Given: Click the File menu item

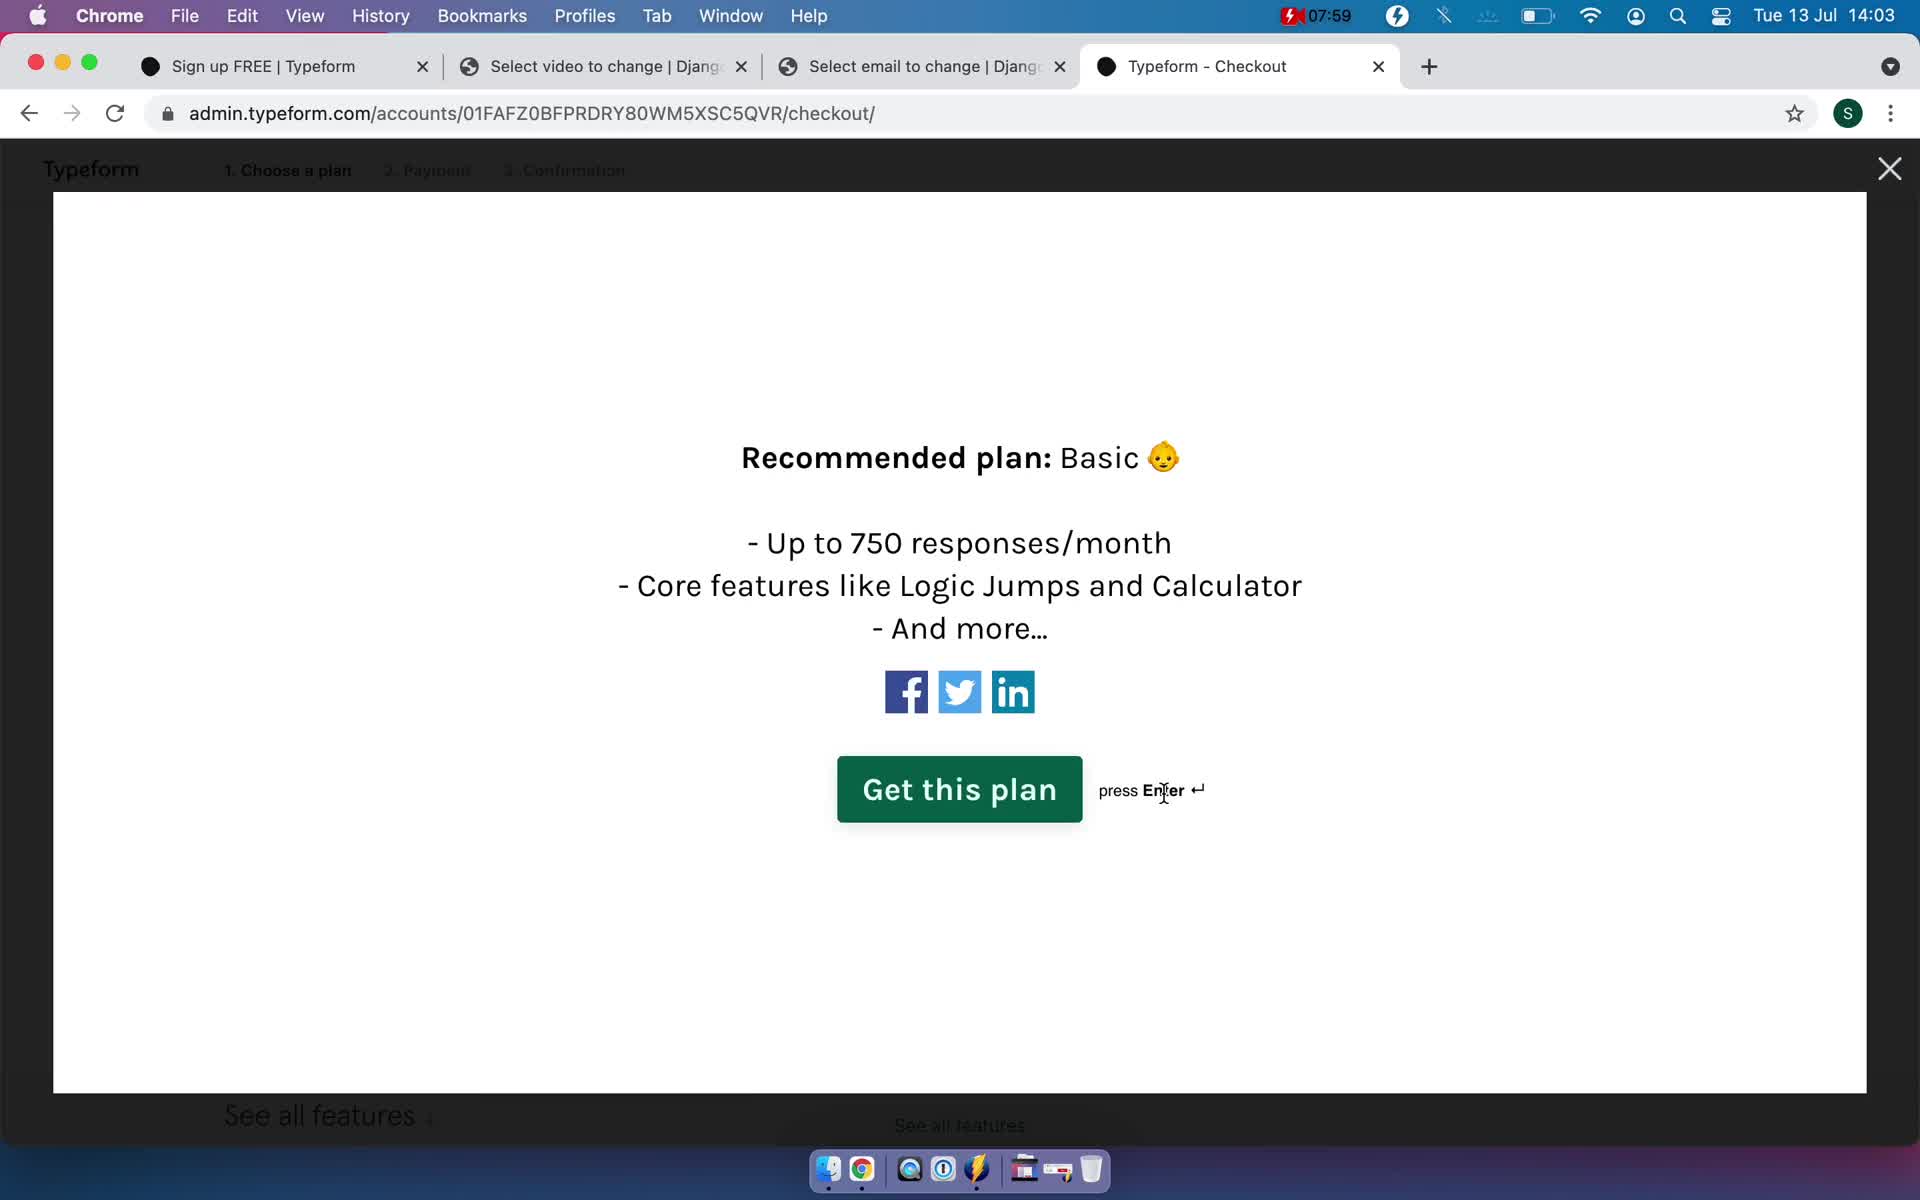Looking at the screenshot, I should click(185, 15).
